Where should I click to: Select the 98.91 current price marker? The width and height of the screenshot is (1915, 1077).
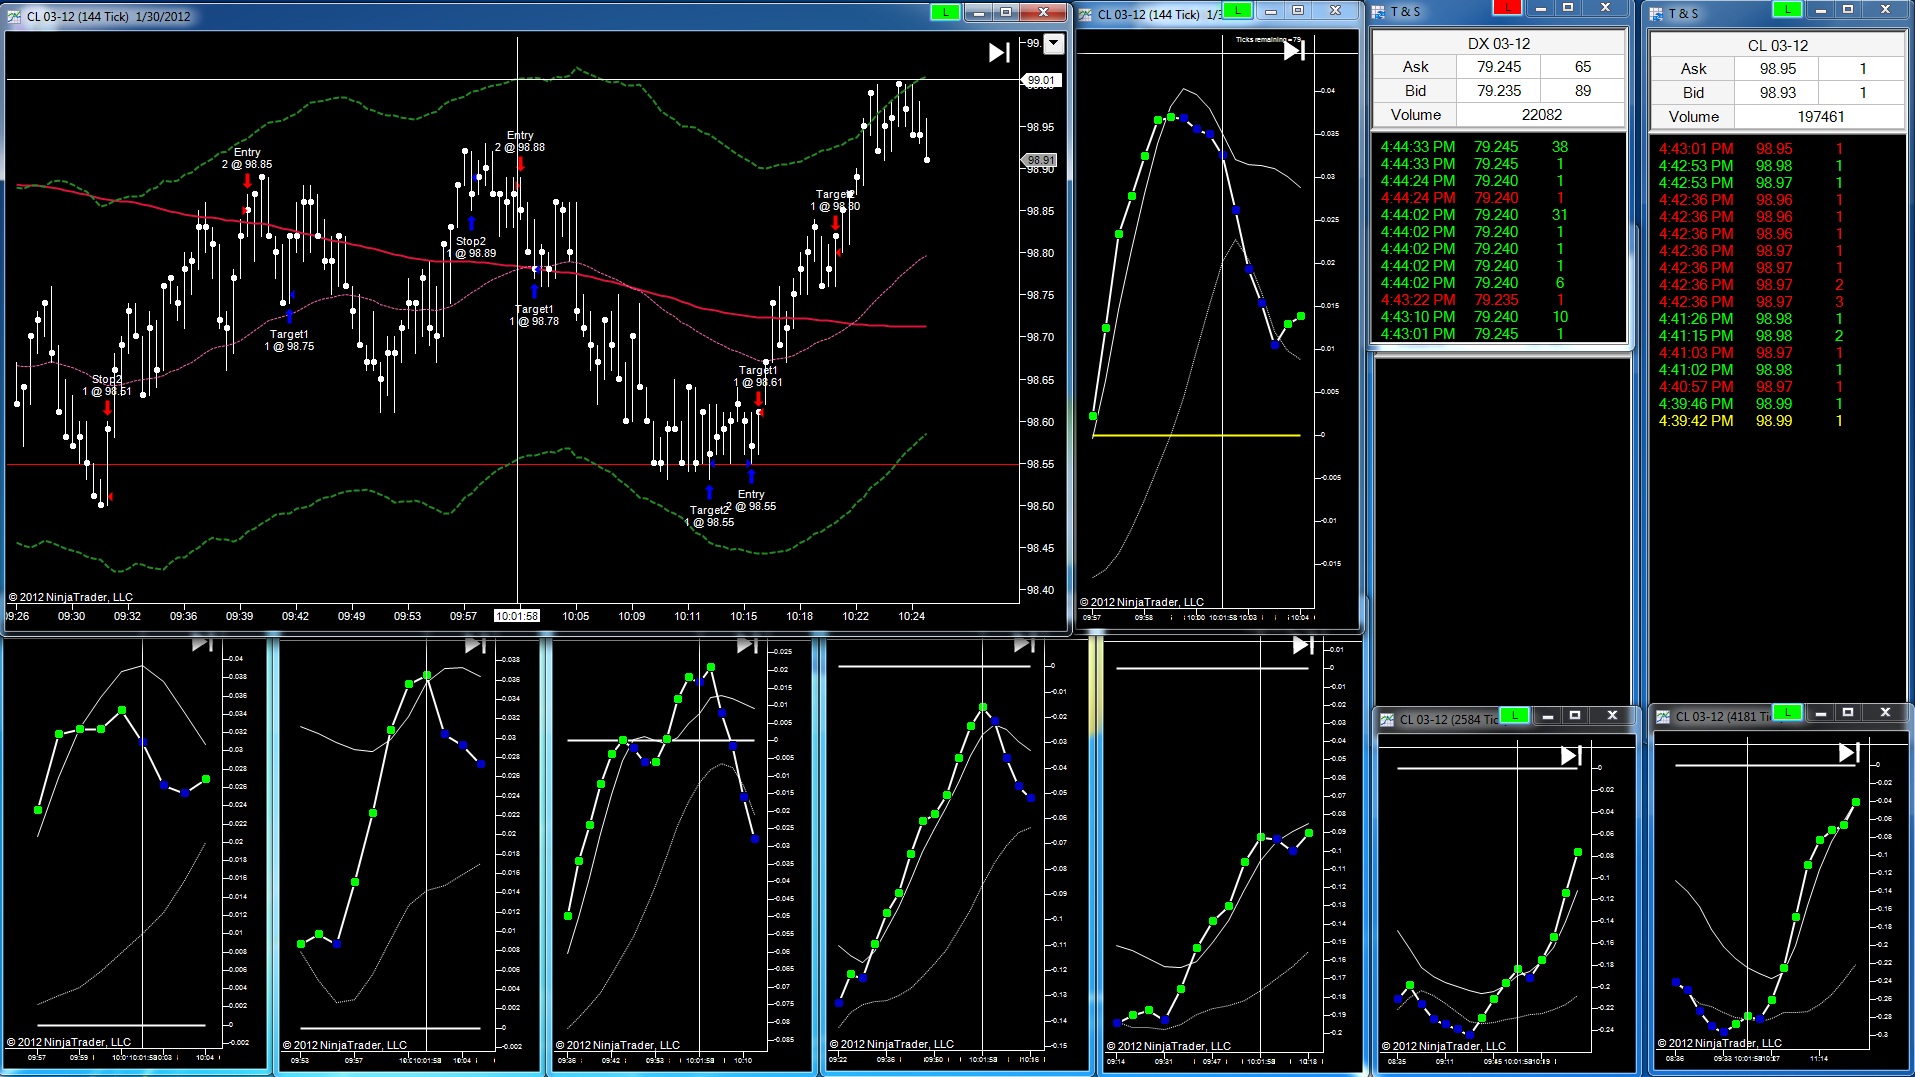1041,160
